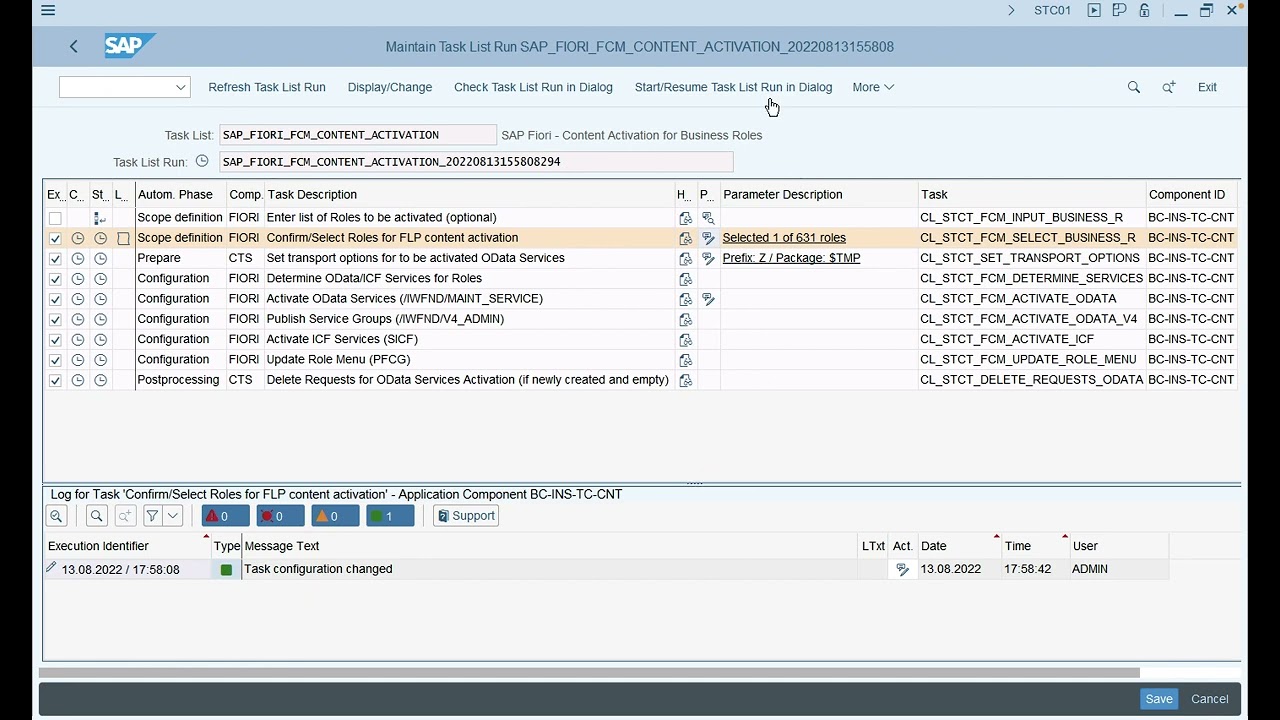Screen dimensions: 1280x720
Task: Open the Support button in log toolbar
Action: tap(466, 516)
